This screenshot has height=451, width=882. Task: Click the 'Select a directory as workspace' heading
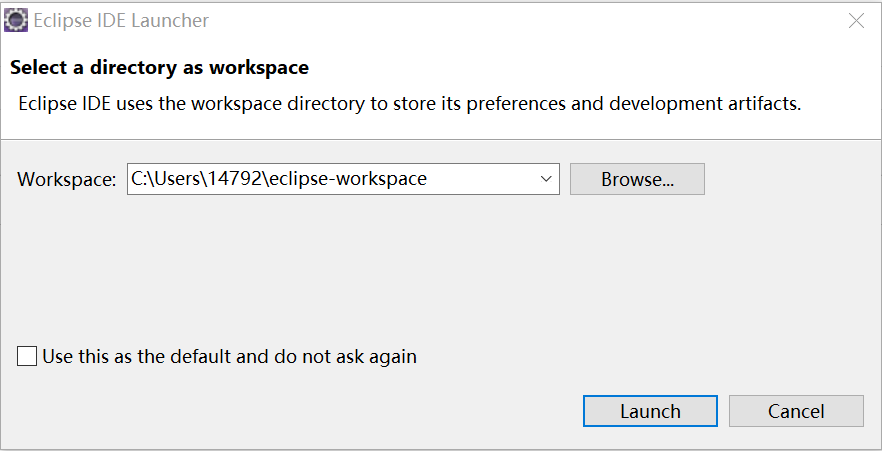(159, 68)
